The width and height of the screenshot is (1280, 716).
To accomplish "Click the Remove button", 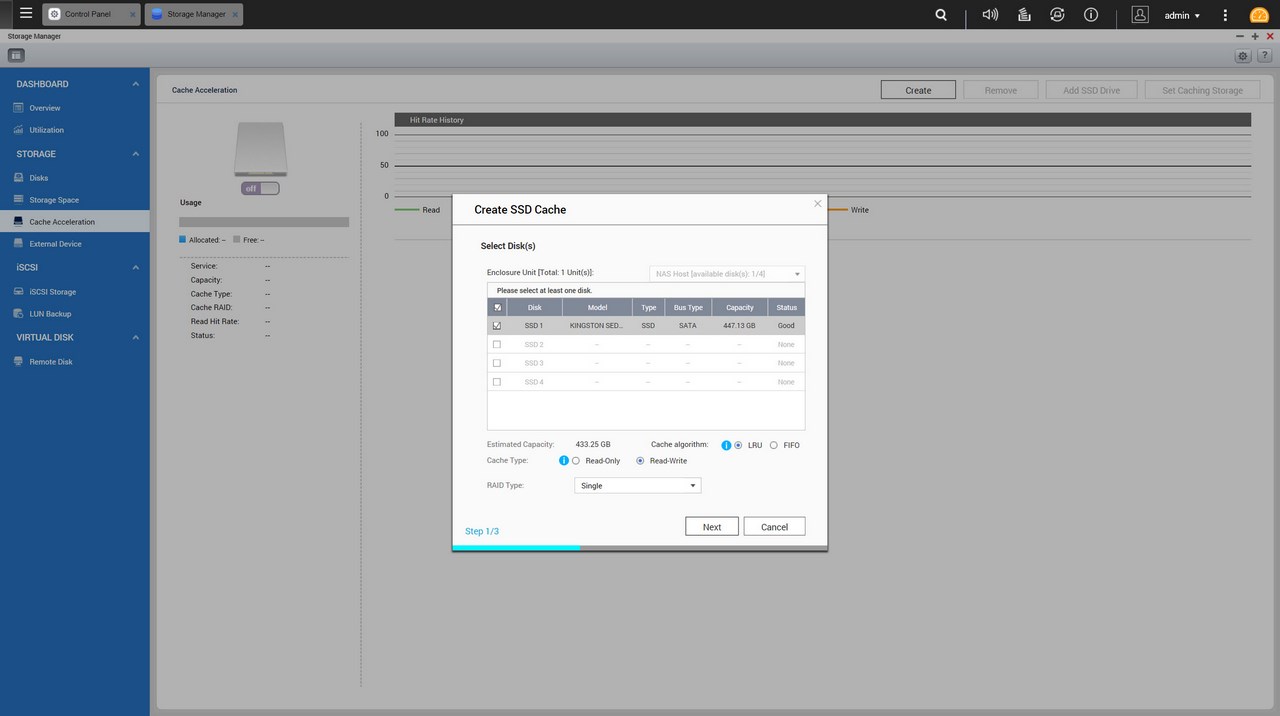I will pos(1001,90).
